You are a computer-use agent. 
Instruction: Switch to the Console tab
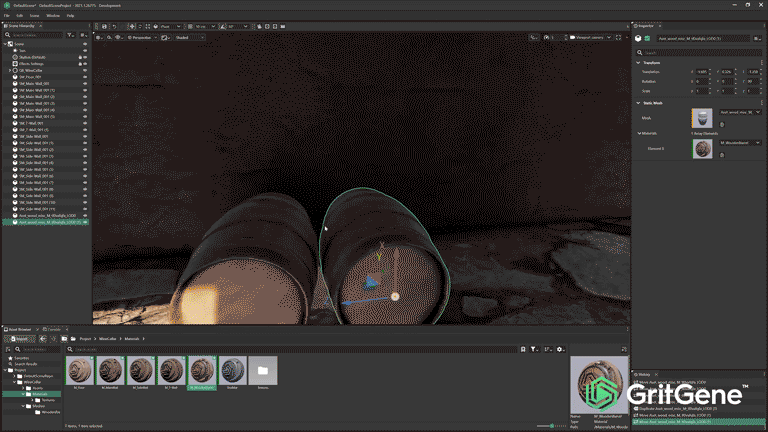(52, 330)
